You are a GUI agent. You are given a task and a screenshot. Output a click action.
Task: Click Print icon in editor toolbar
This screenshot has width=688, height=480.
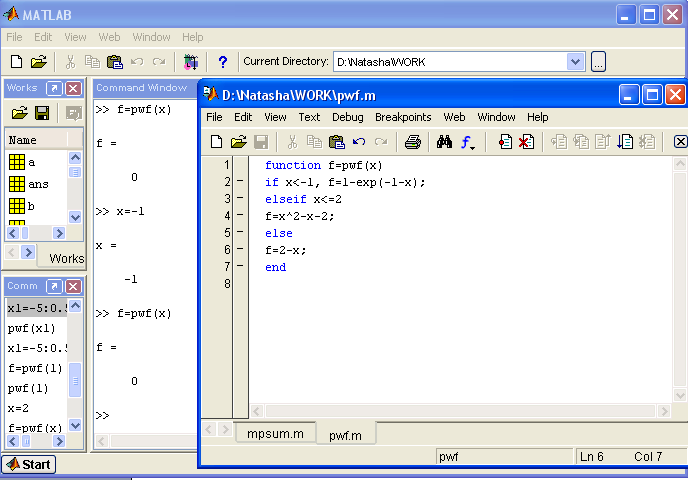412,142
